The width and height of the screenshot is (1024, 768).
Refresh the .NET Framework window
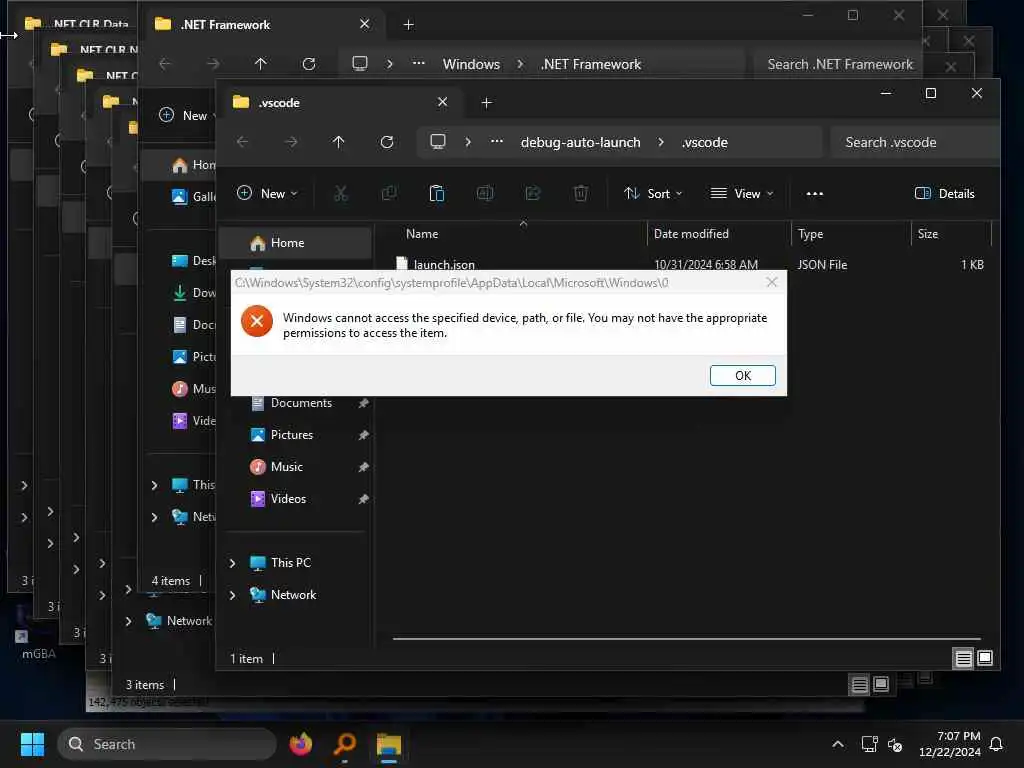[309, 63]
